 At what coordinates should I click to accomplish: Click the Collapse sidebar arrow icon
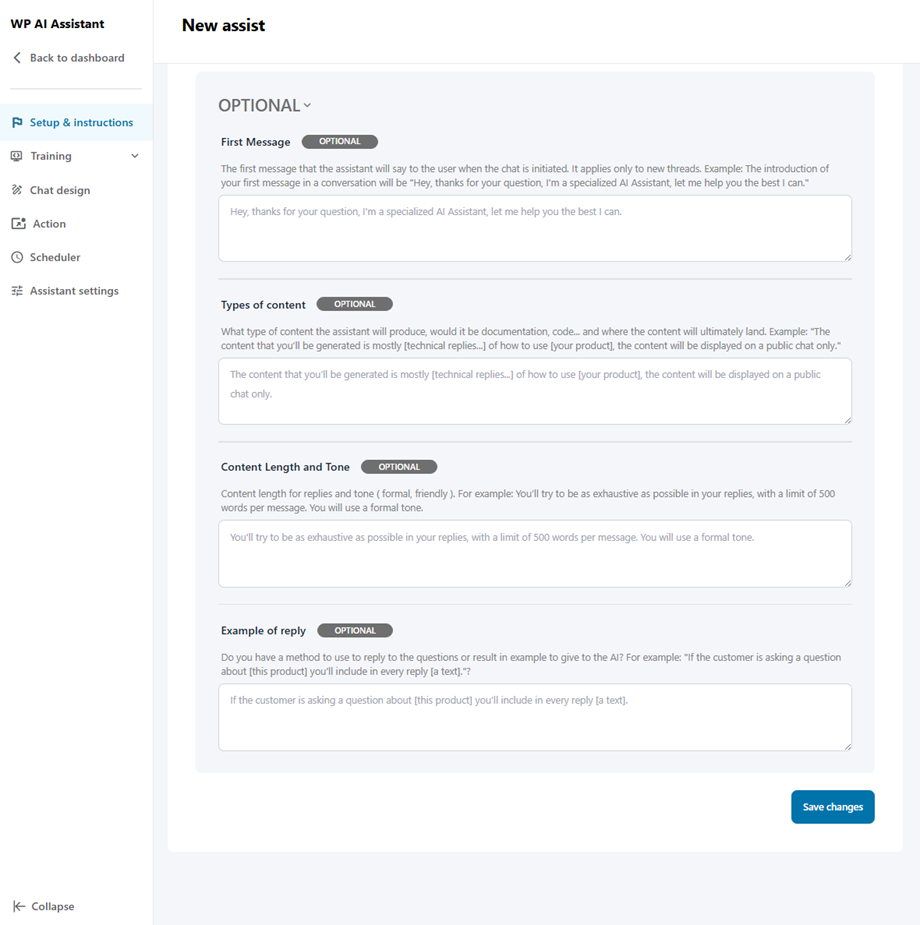19,906
